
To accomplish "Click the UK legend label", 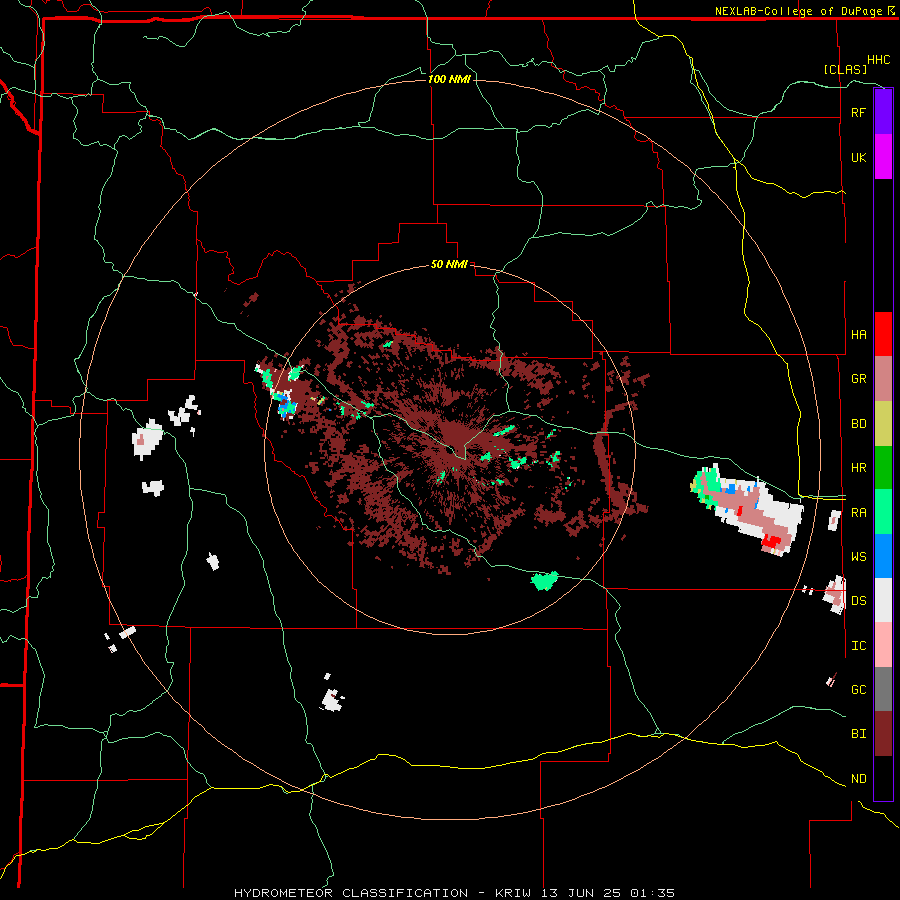I will pos(858,157).
